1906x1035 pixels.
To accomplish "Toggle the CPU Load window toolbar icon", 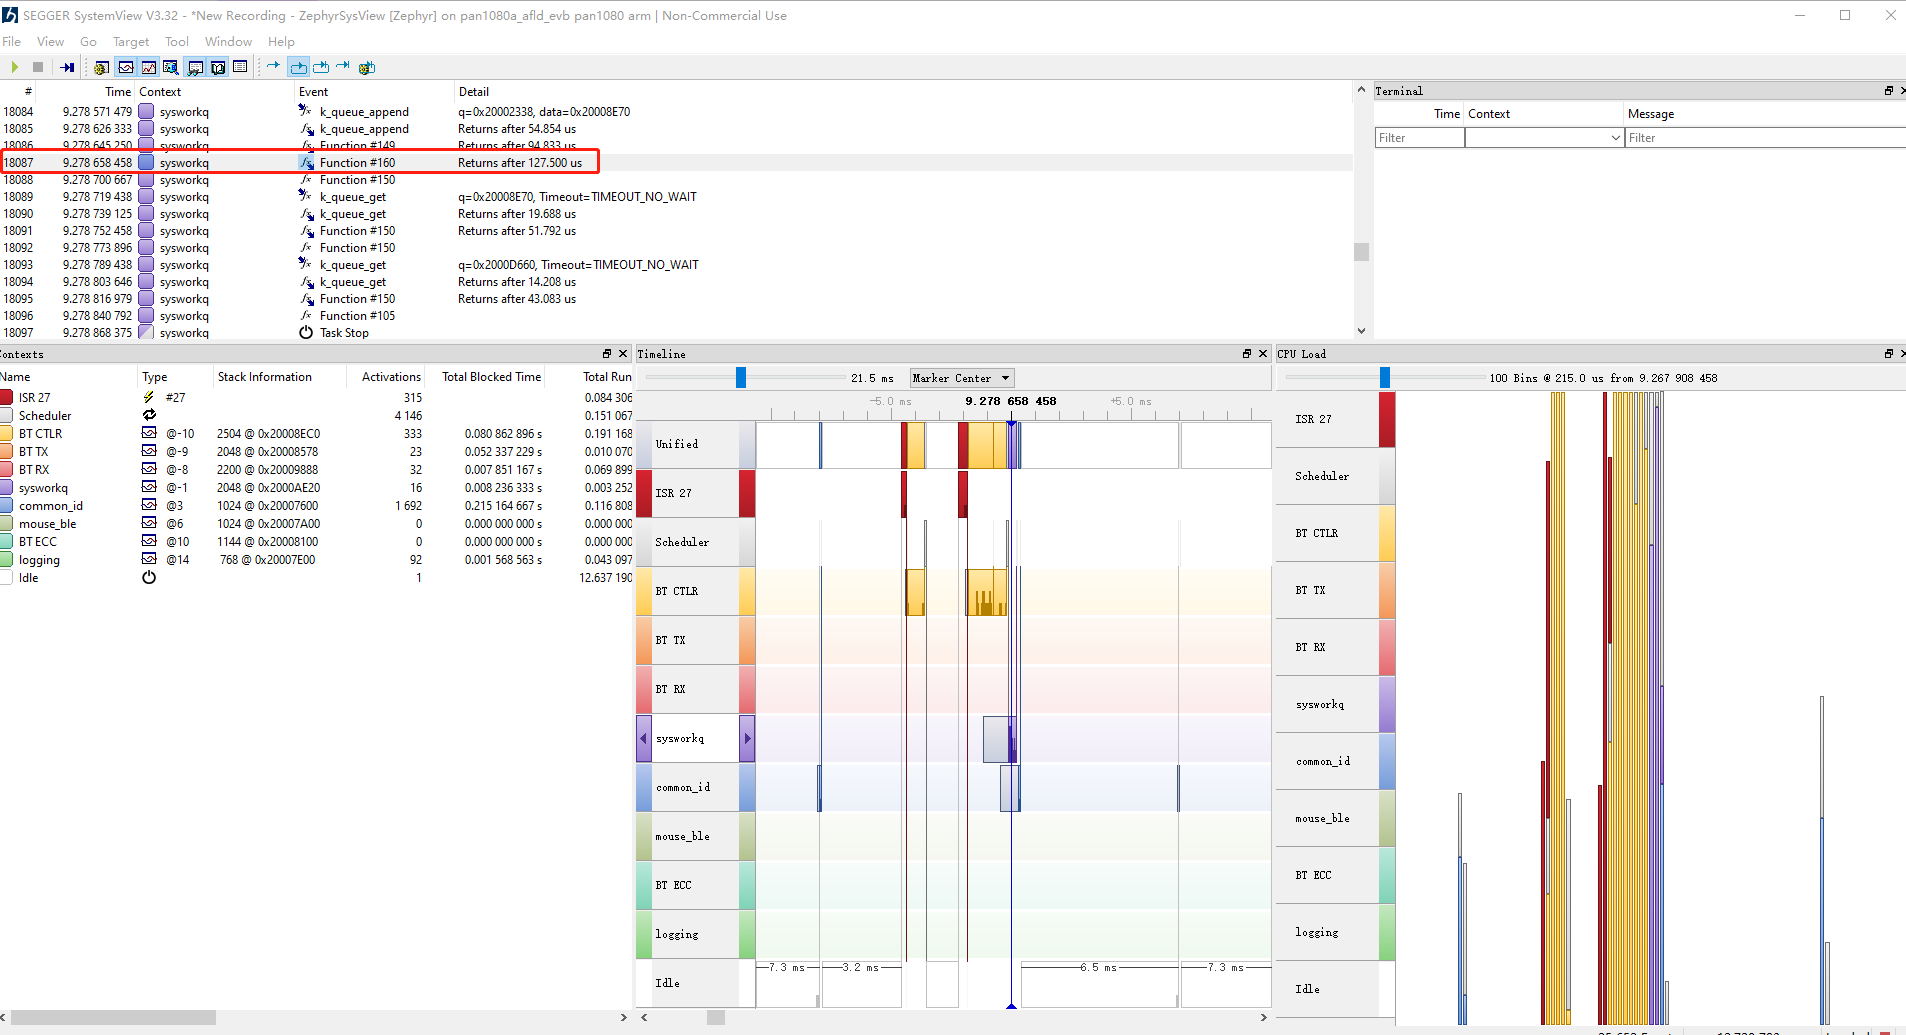I will pyautogui.click(x=149, y=67).
